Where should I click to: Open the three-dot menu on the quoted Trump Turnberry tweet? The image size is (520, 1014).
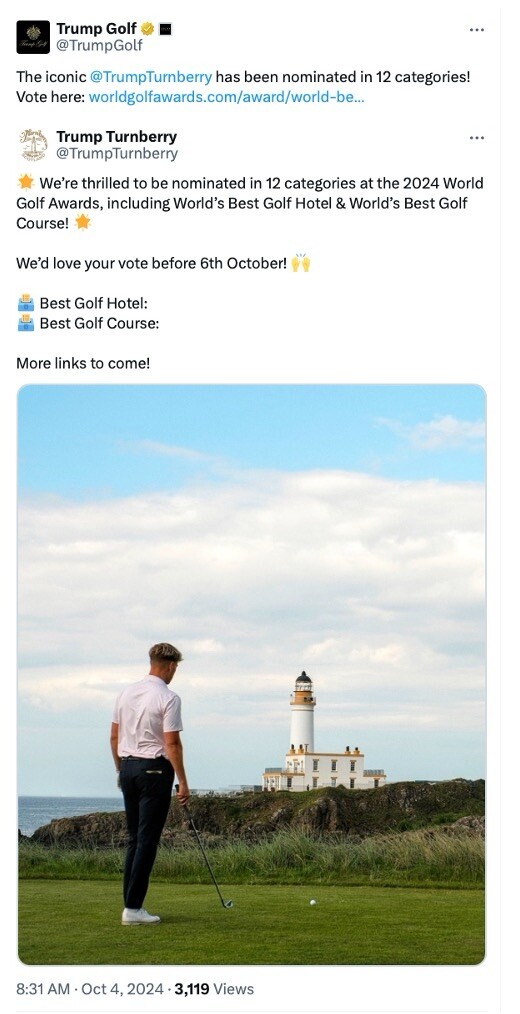pos(477,138)
